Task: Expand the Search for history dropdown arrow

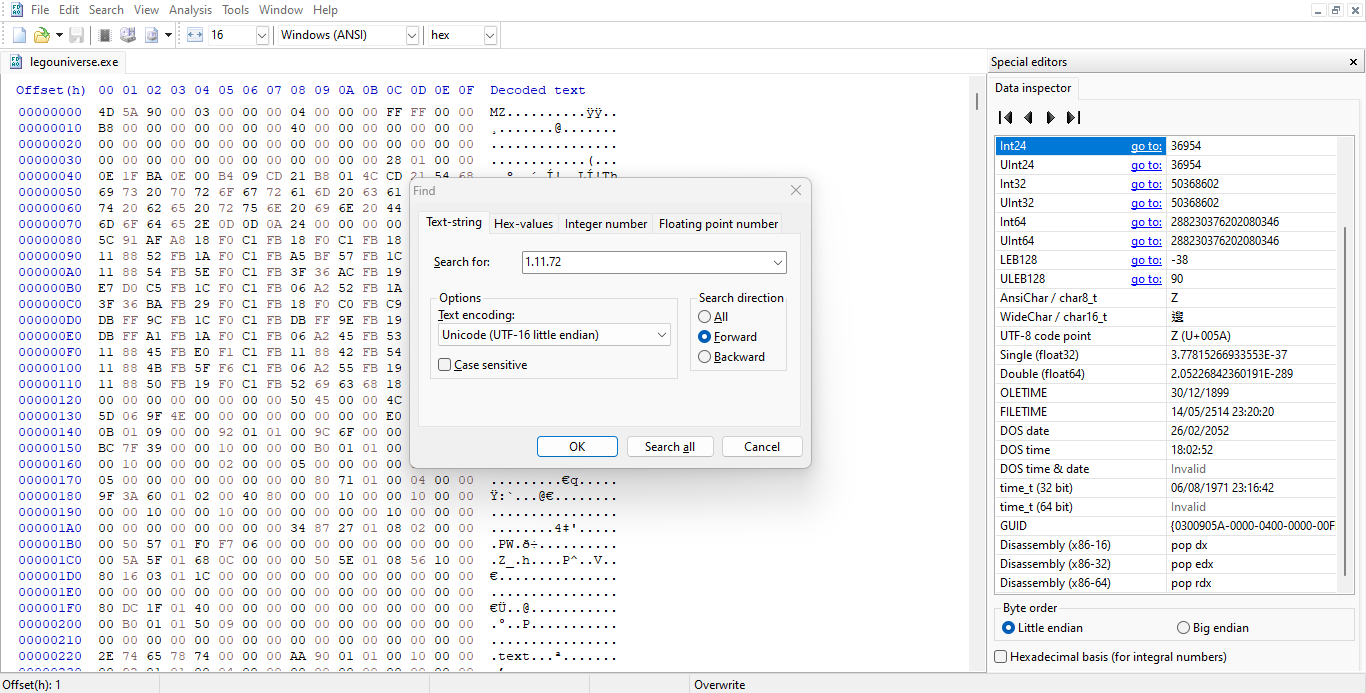Action: [x=777, y=262]
